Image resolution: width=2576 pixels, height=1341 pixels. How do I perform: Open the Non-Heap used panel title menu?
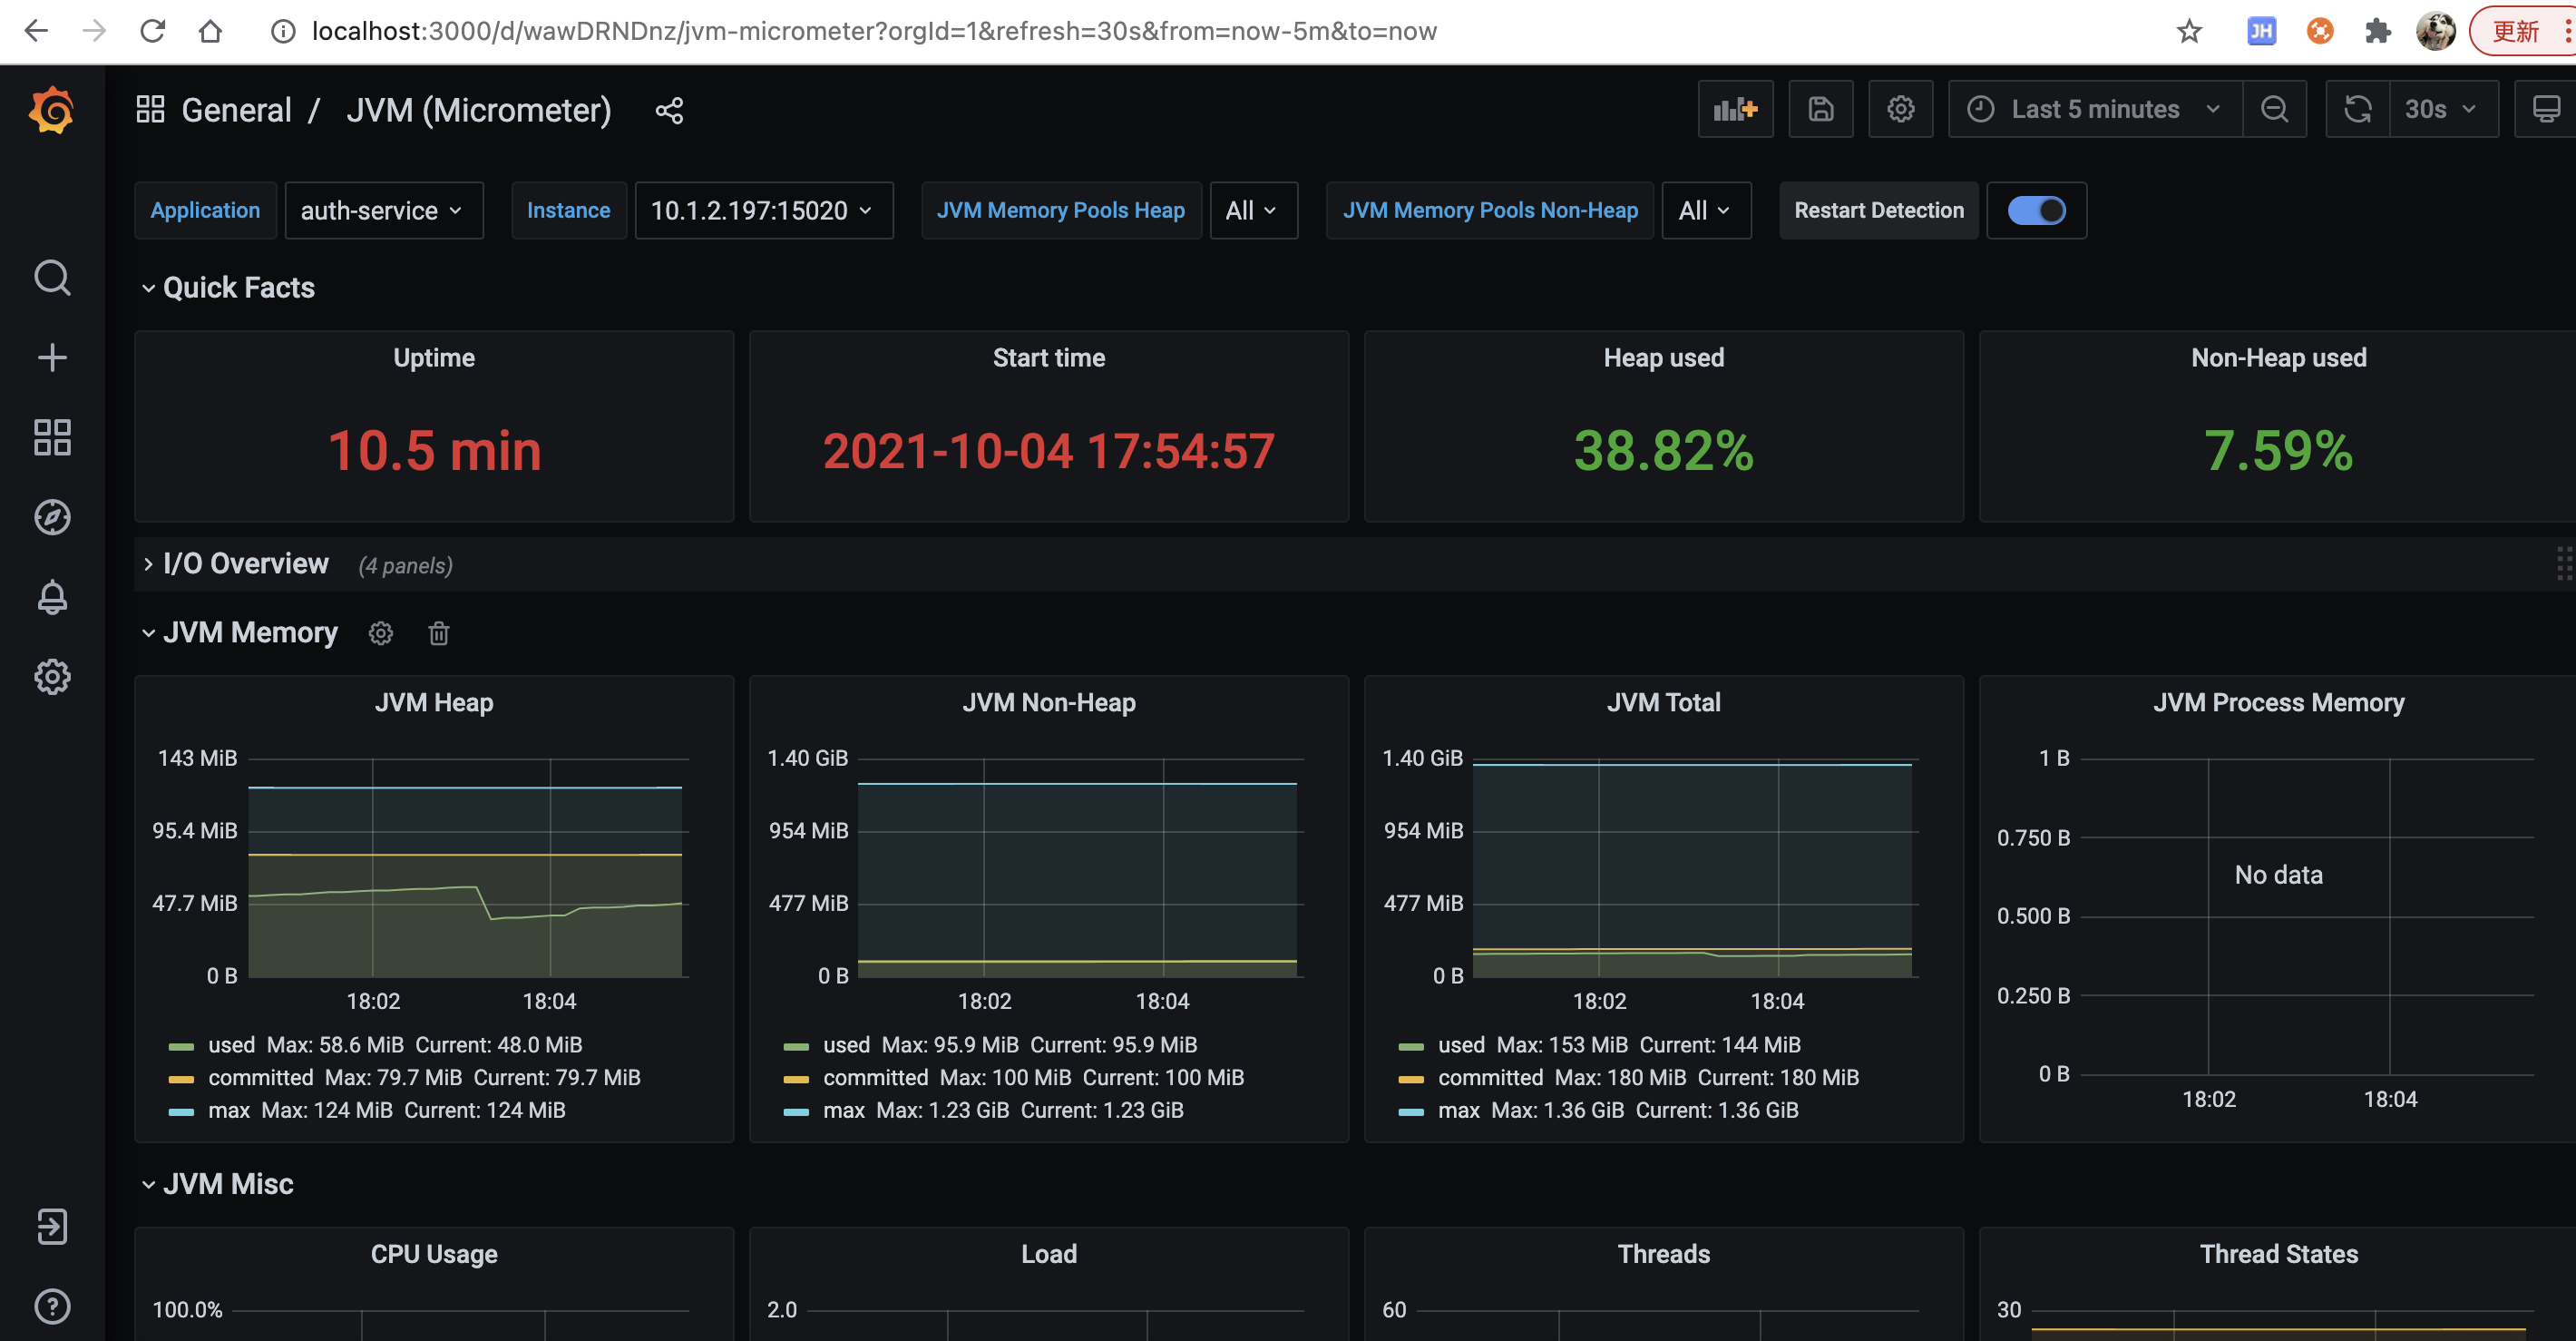click(x=2279, y=357)
